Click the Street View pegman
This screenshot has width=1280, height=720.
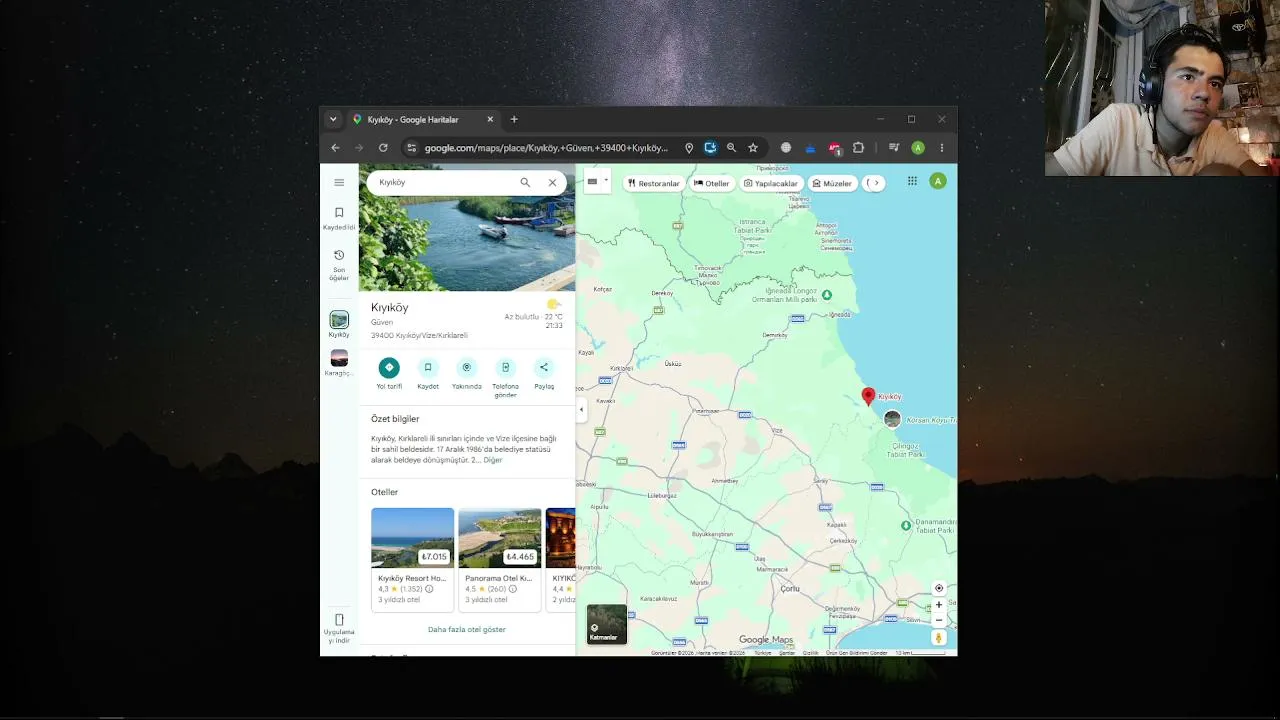tap(939, 638)
